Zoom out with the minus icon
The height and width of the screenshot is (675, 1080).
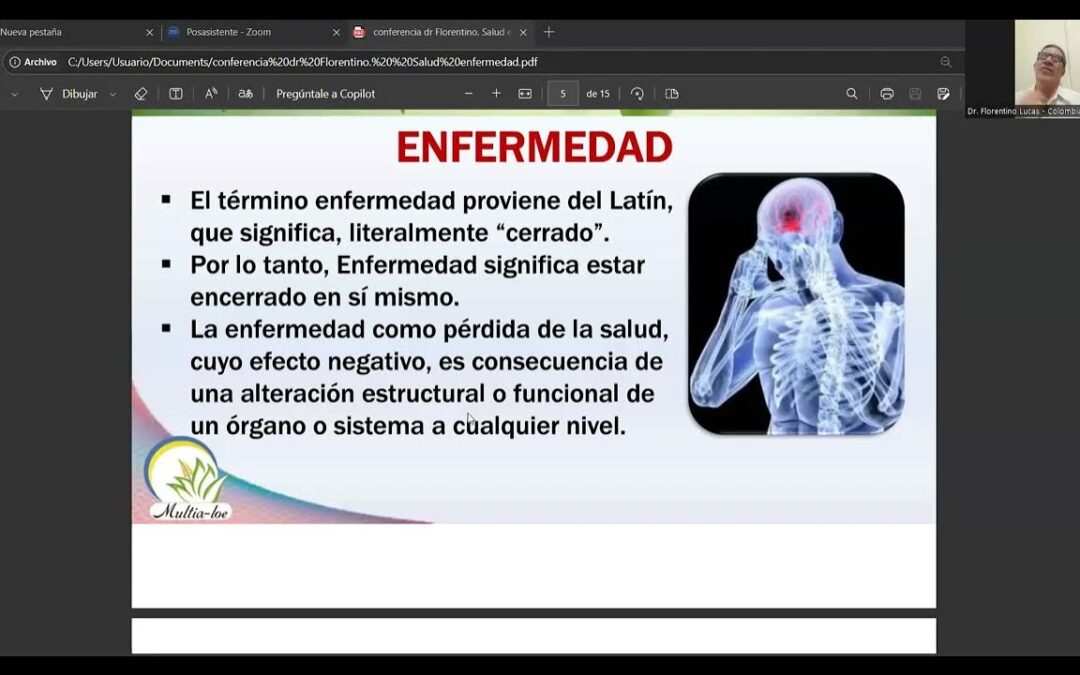pos(468,94)
